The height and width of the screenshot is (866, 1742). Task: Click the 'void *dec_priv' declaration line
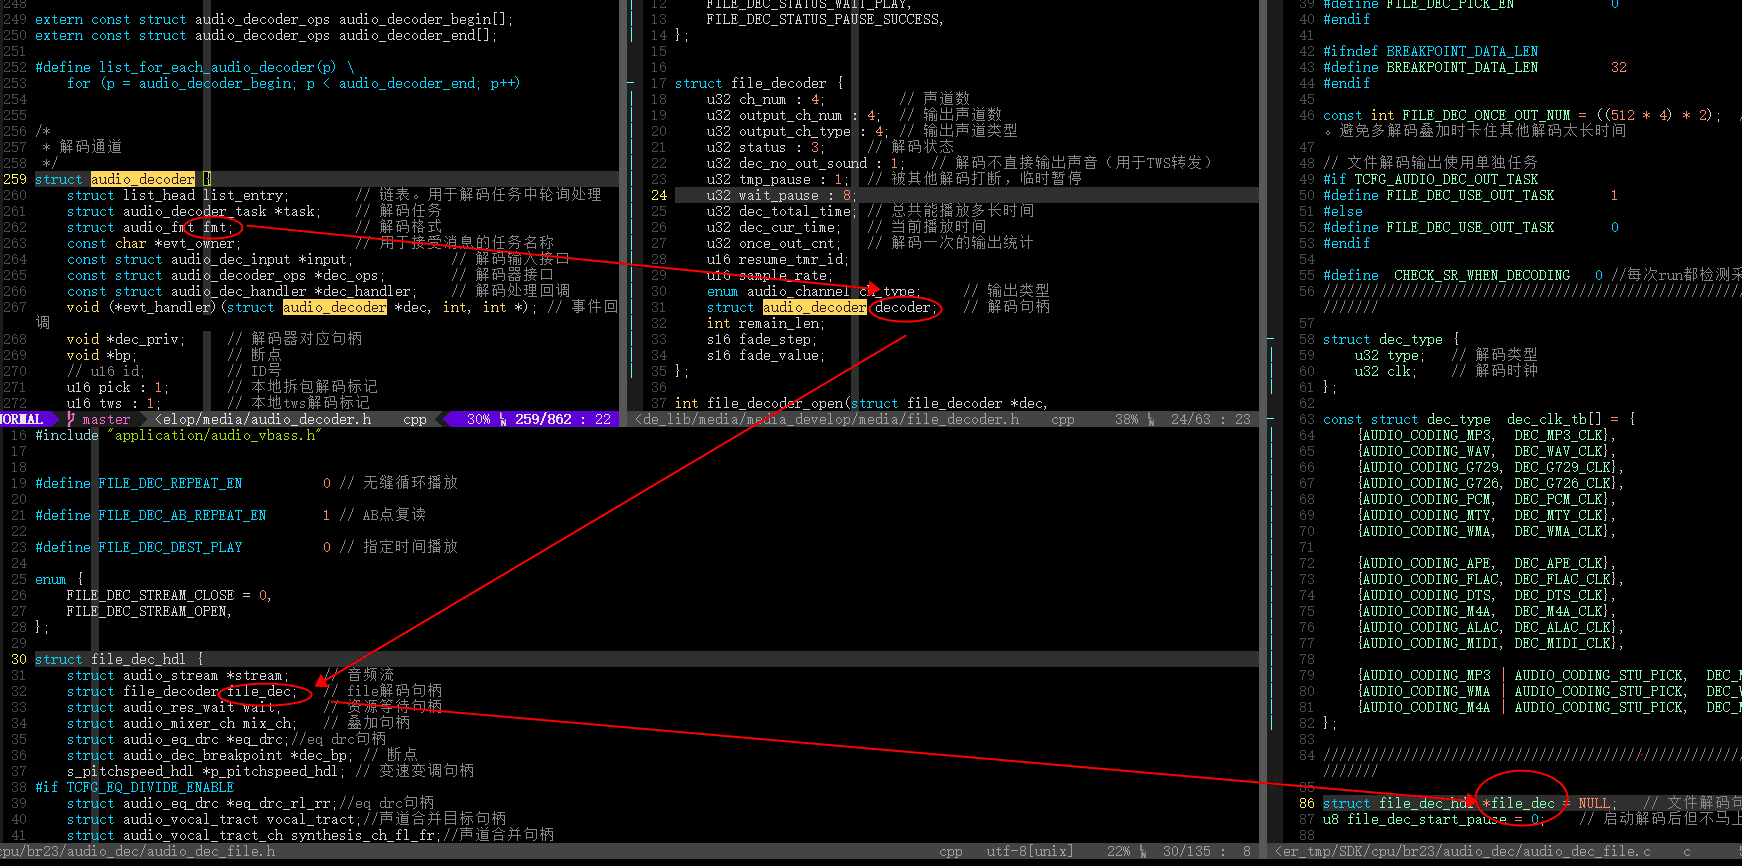click(126, 339)
